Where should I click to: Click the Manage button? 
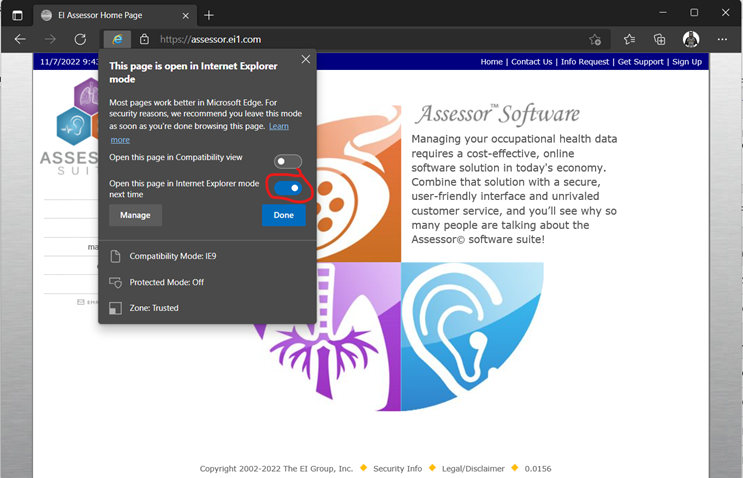(135, 215)
